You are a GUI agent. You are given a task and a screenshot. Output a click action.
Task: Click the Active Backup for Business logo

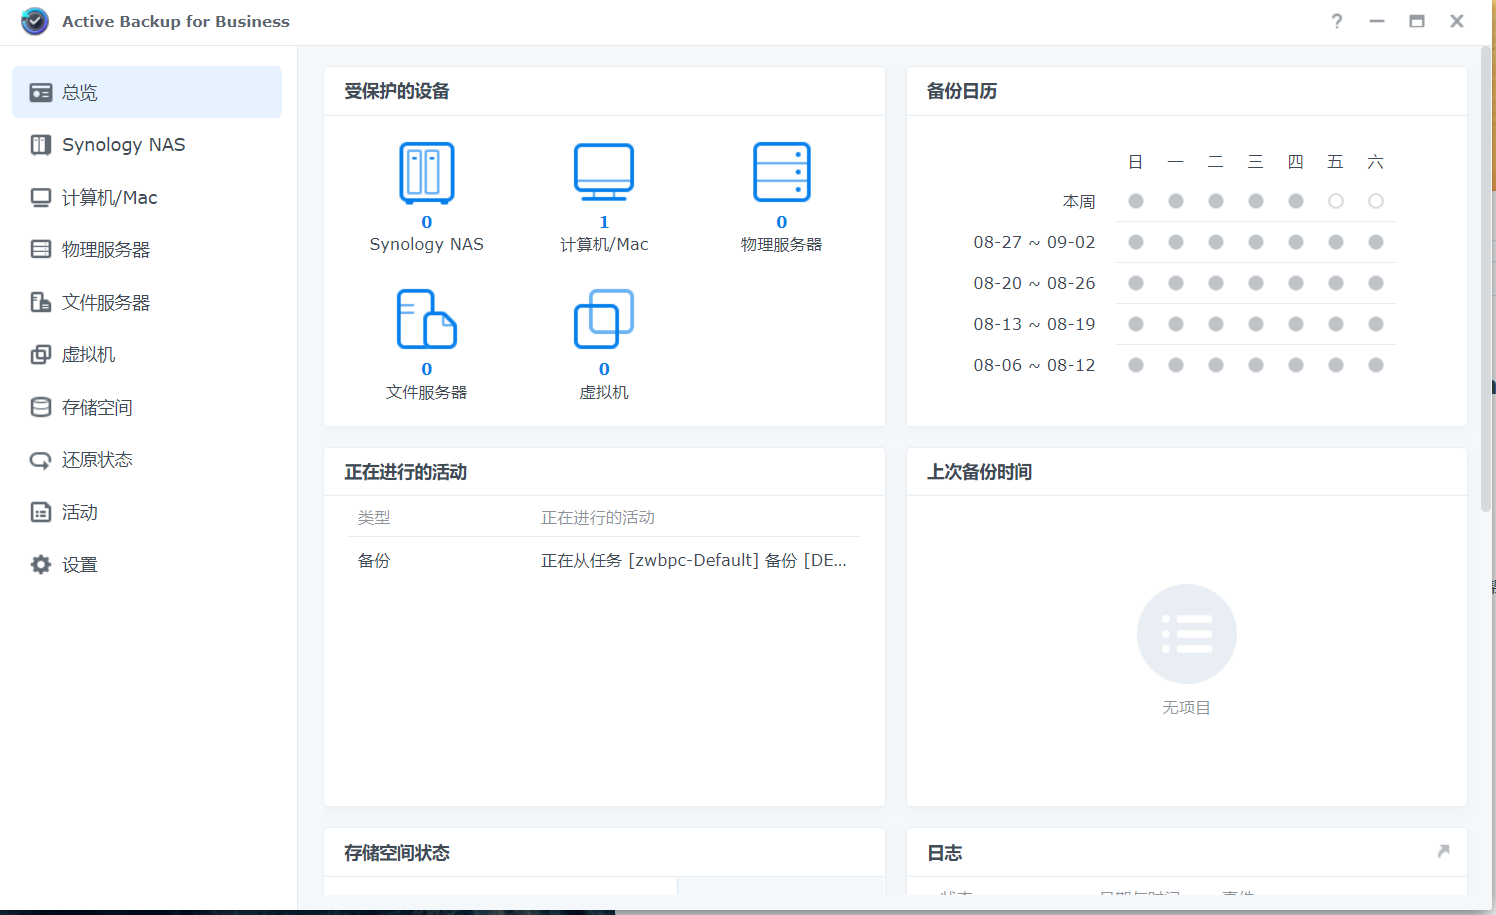pyautogui.click(x=35, y=21)
